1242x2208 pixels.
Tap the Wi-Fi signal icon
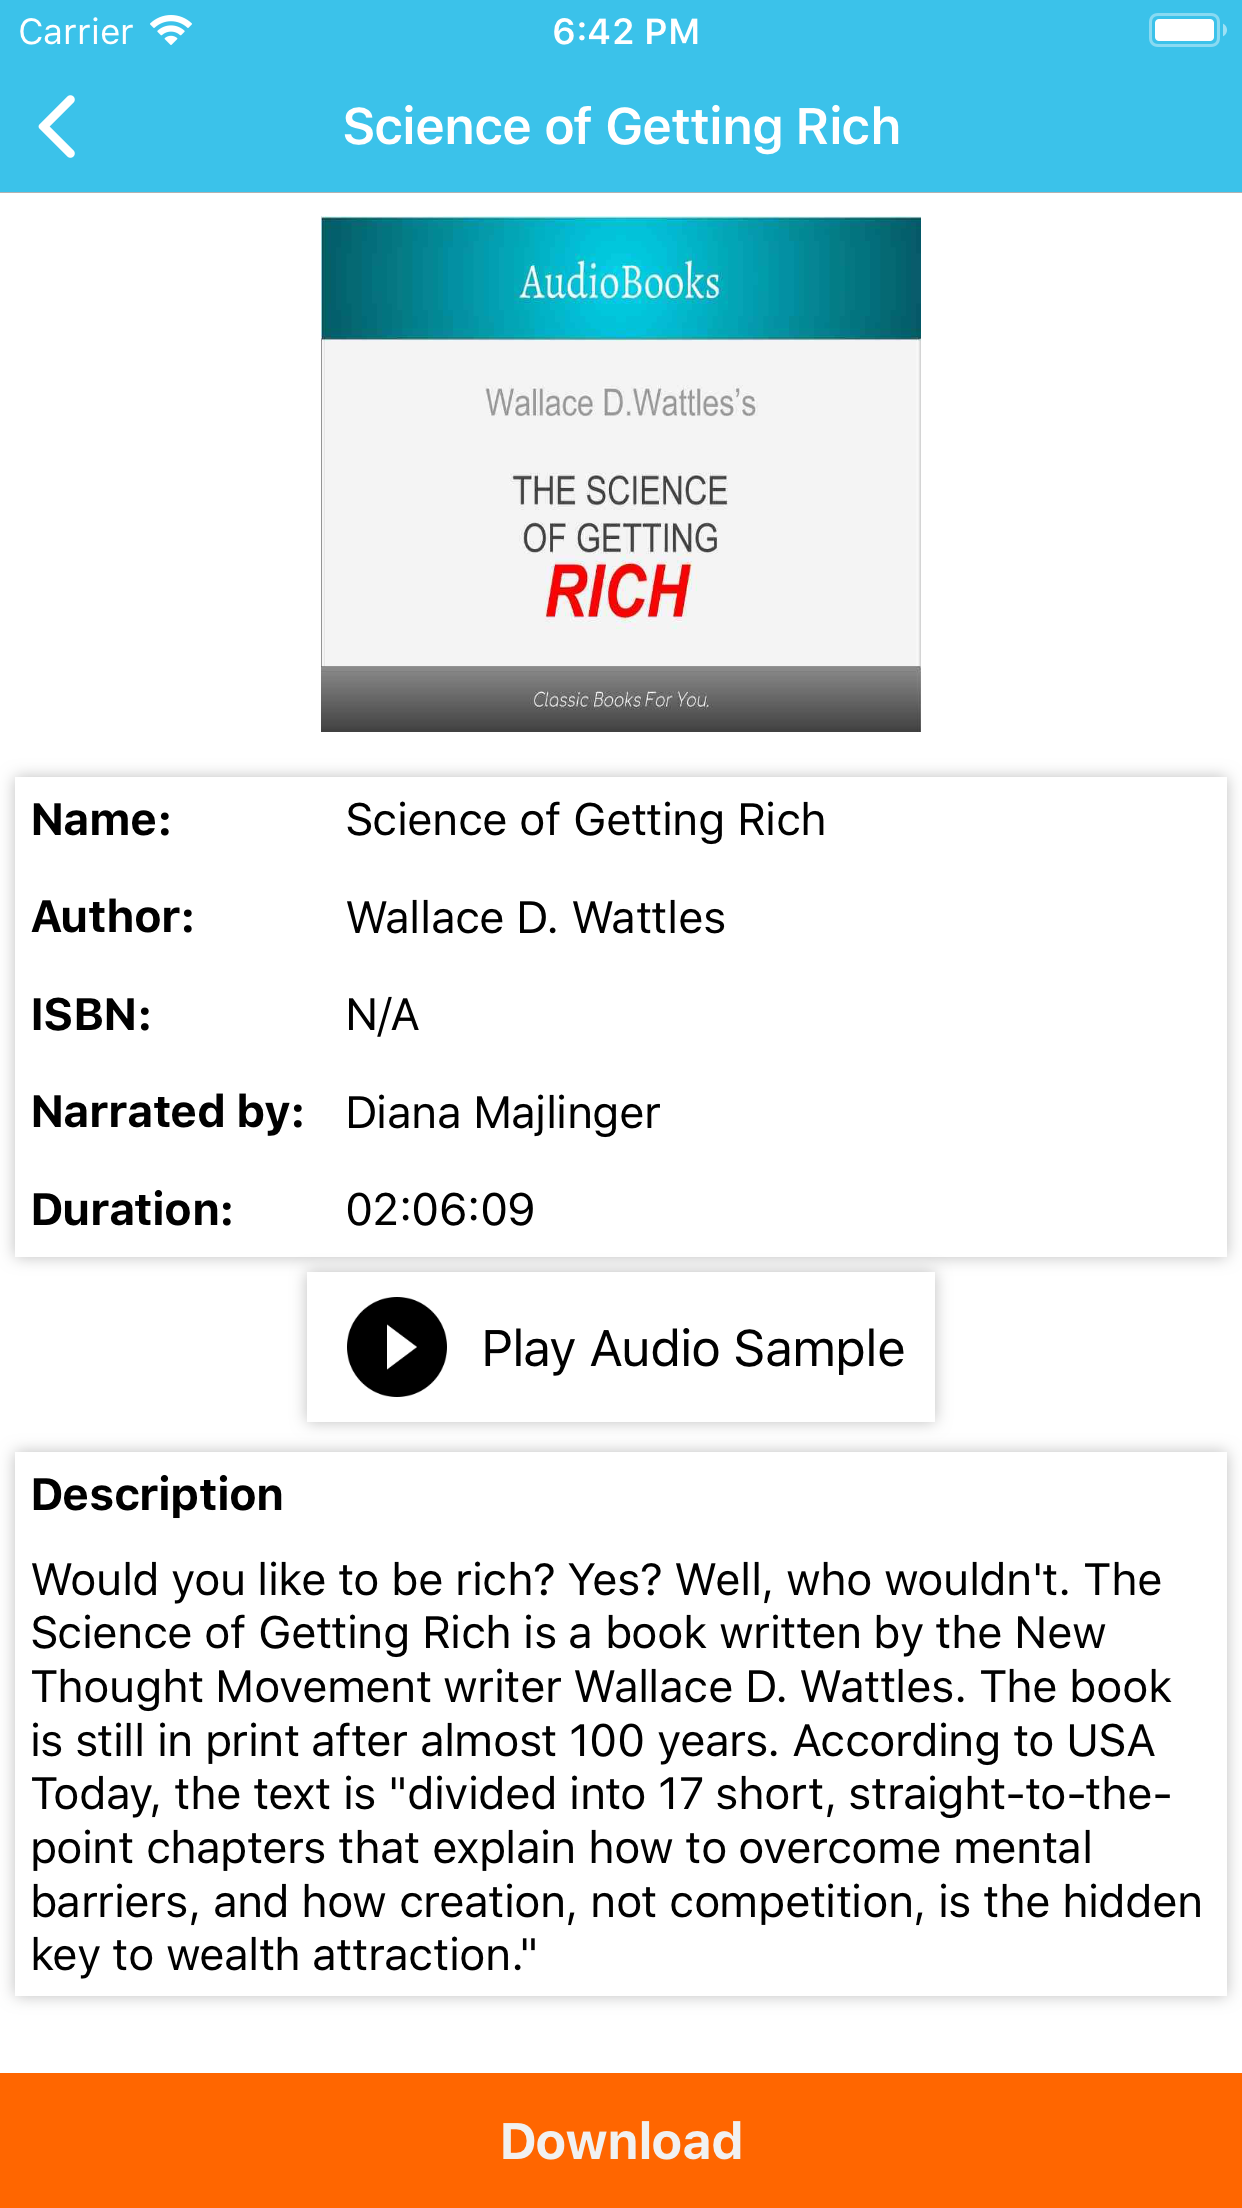[171, 31]
